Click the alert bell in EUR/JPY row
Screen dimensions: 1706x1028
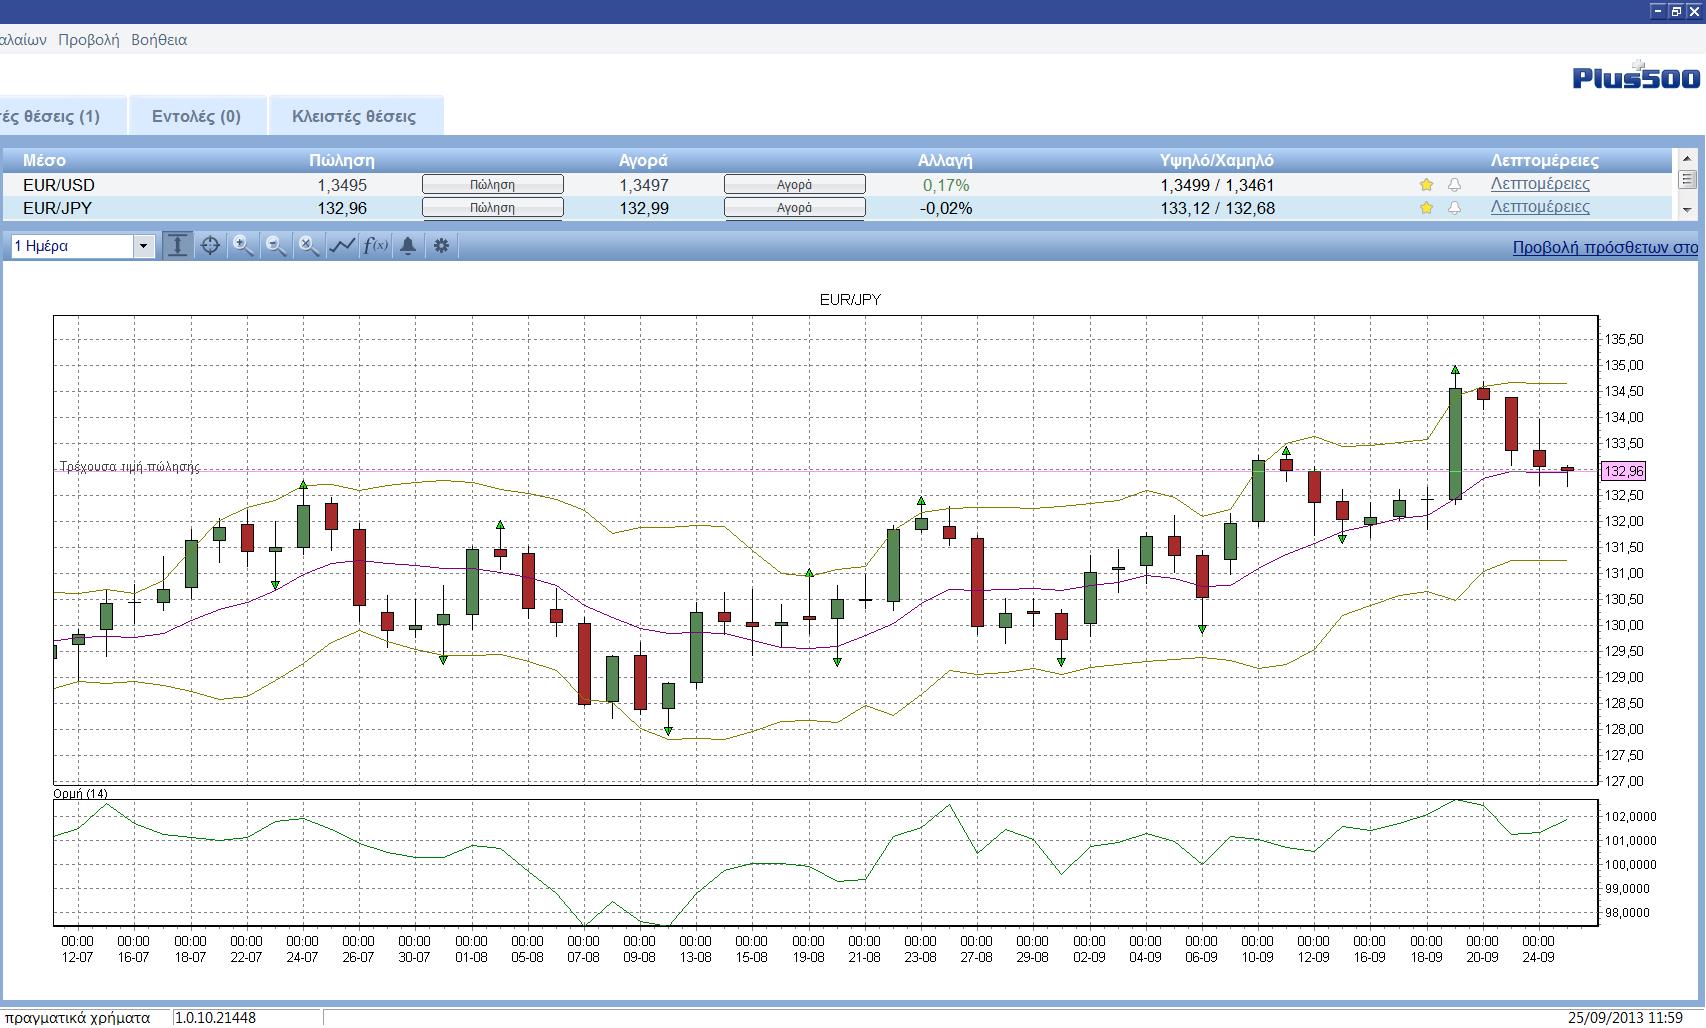[x=1454, y=208]
